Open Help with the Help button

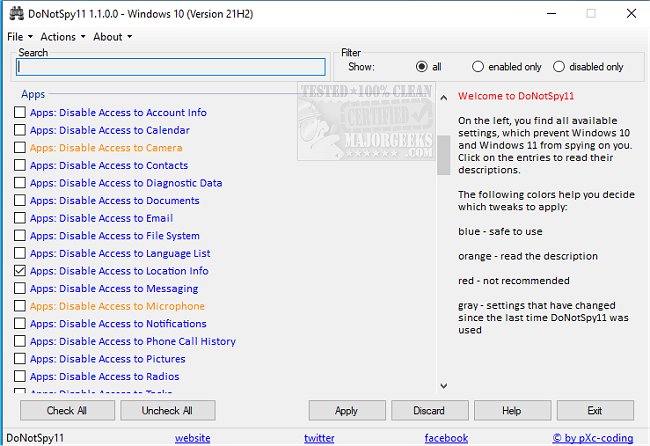512,411
